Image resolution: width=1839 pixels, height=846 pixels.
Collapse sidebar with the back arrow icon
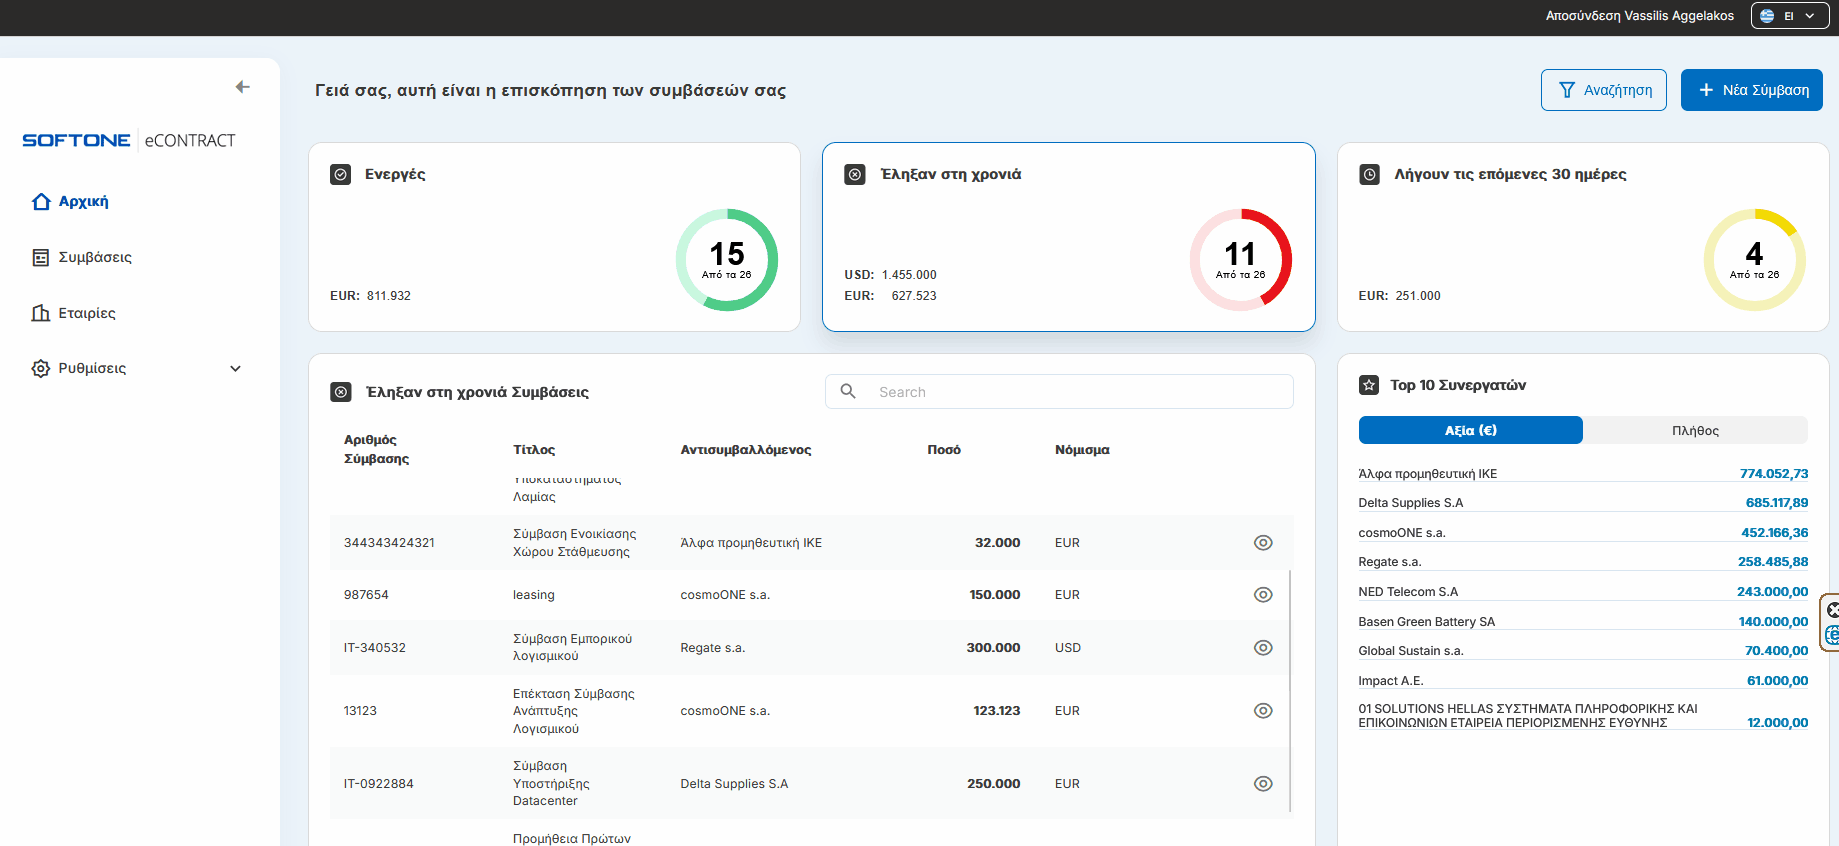pos(242,87)
